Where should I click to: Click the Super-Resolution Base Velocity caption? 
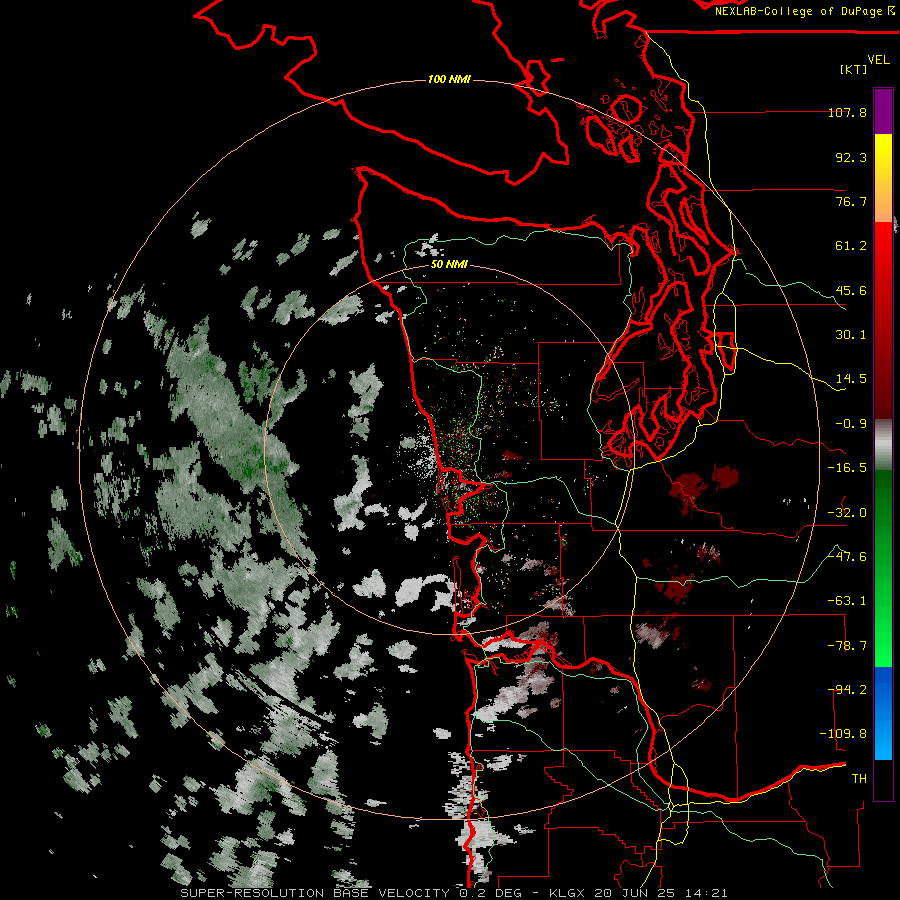tap(454, 893)
